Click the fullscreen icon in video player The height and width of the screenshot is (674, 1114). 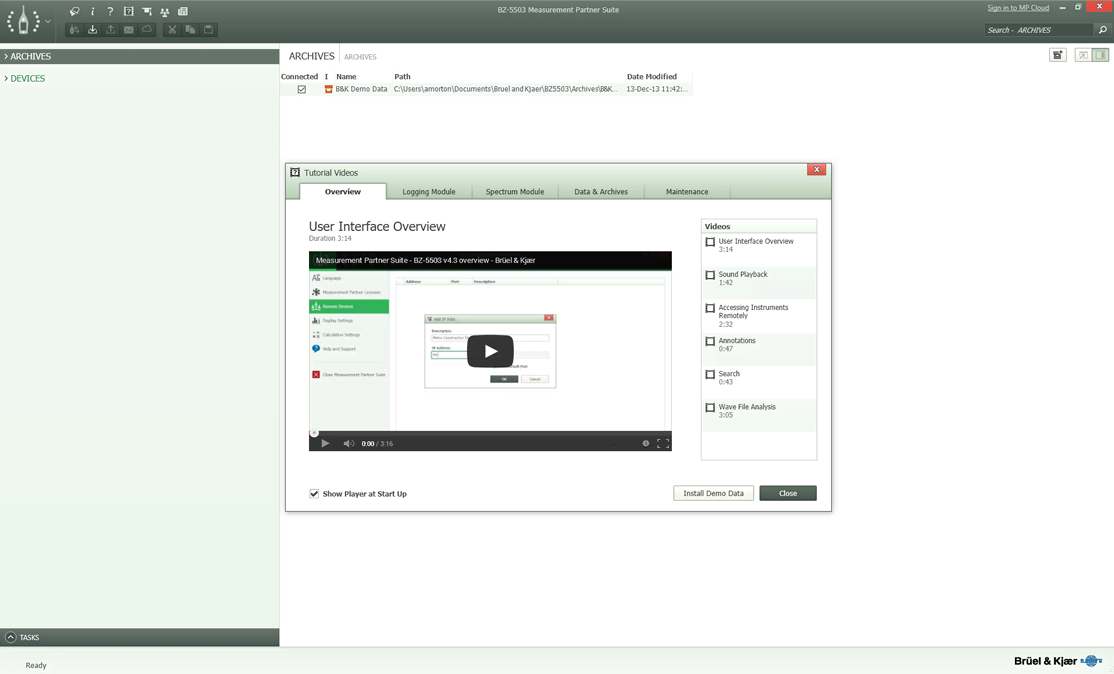[x=662, y=443]
